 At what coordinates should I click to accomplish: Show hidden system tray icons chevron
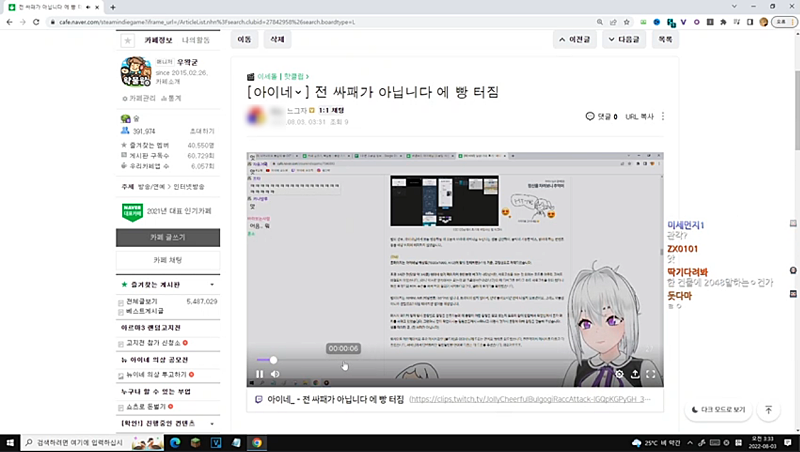click(x=690, y=443)
